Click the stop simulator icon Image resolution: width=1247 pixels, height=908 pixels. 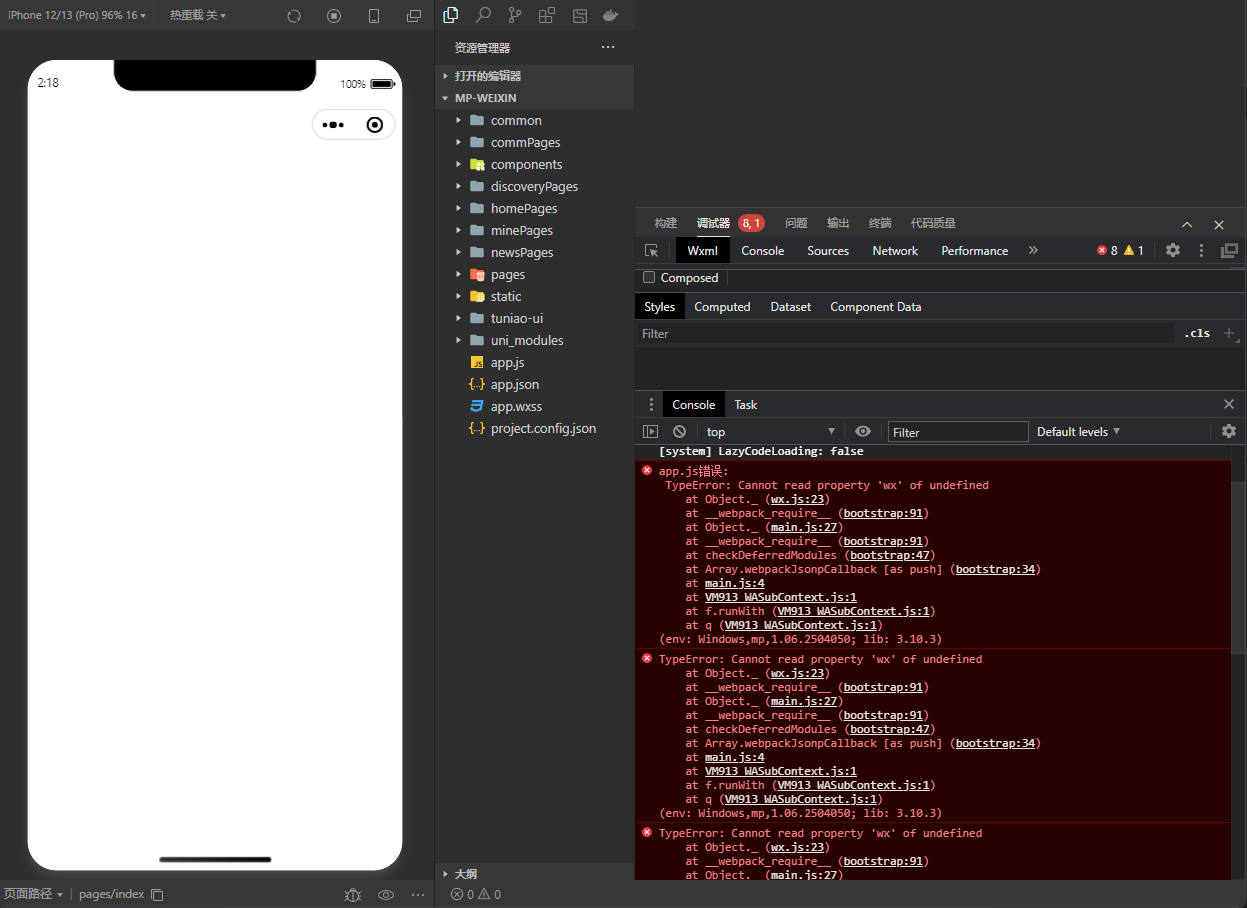click(334, 16)
